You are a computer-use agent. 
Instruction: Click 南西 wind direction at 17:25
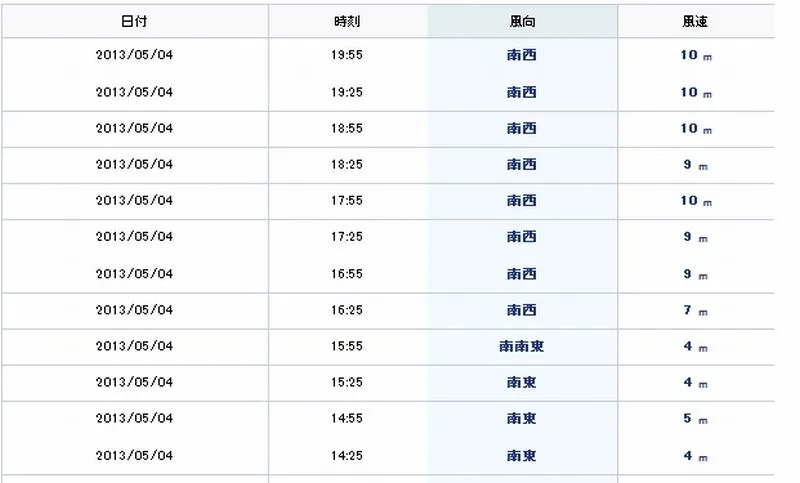click(521, 237)
